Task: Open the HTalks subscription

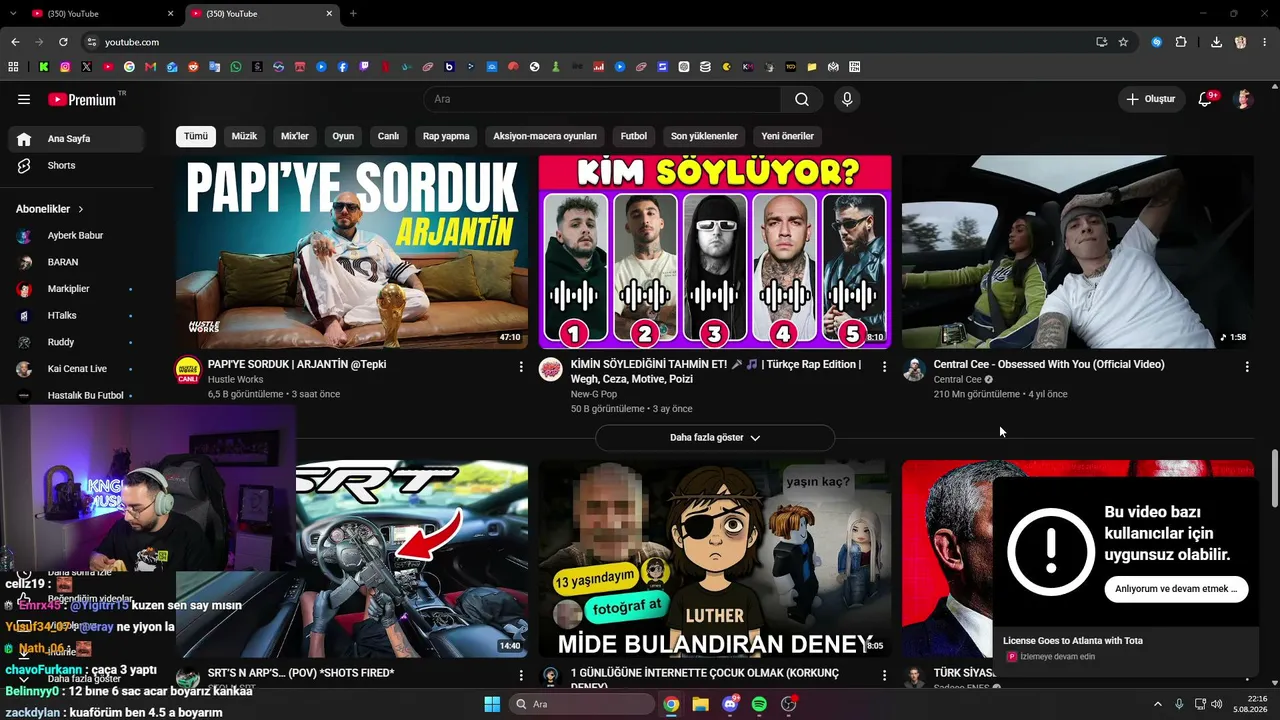Action: coord(76,316)
